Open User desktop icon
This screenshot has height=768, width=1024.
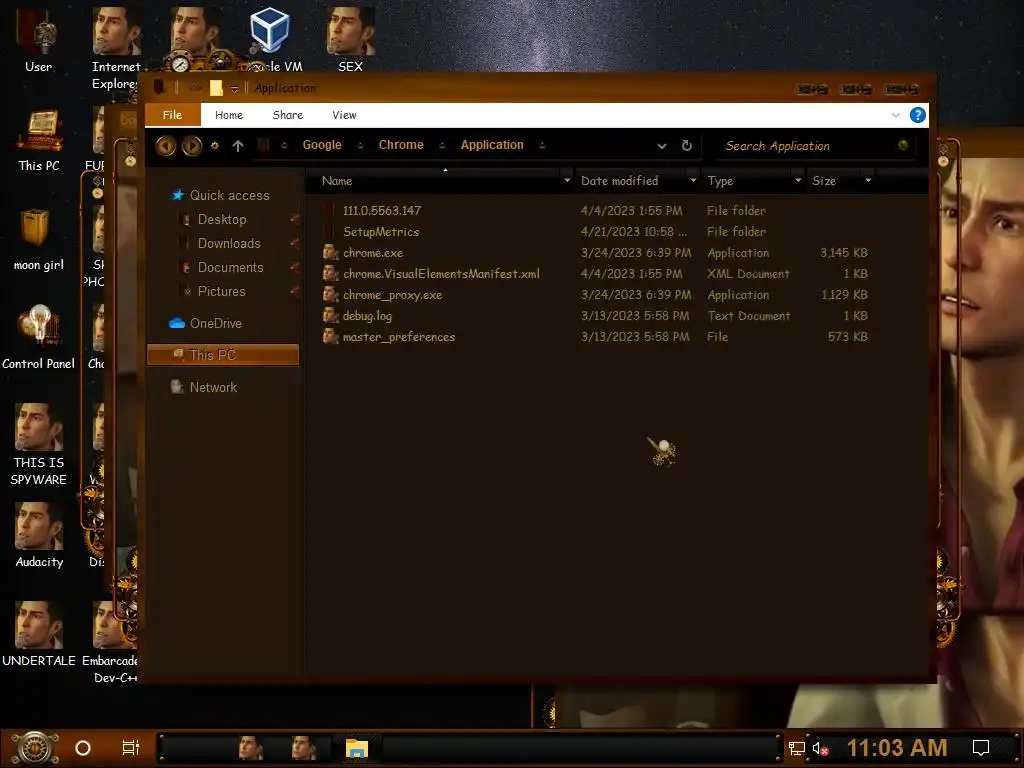click(x=38, y=40)
